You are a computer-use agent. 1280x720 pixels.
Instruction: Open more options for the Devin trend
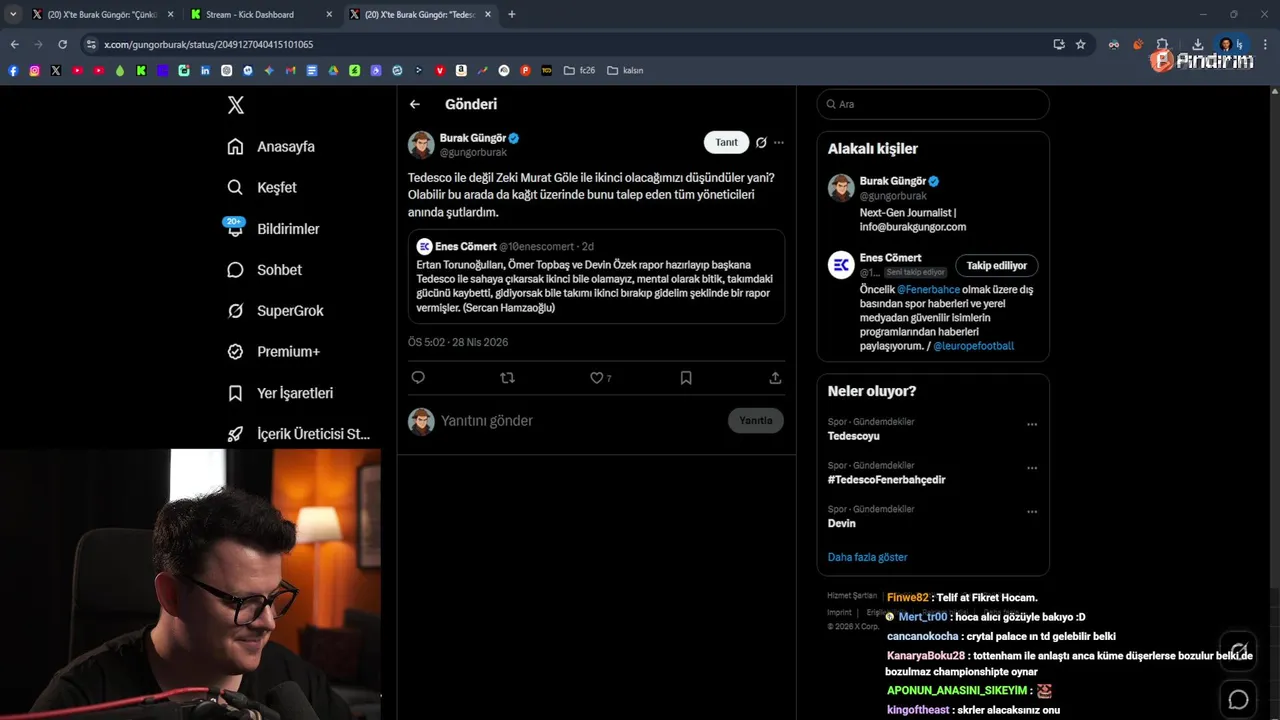point(1032,513)
